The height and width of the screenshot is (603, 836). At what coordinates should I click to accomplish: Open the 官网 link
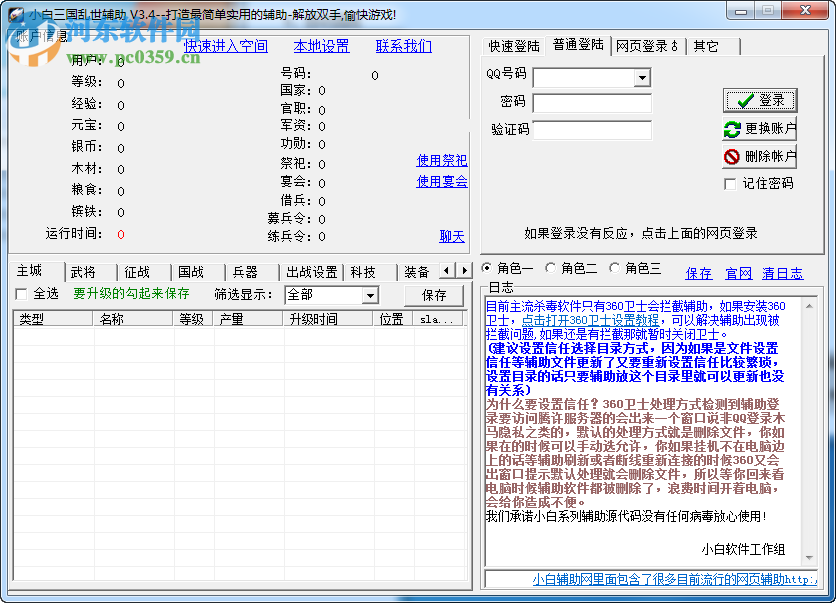click(x=738, y=274)
